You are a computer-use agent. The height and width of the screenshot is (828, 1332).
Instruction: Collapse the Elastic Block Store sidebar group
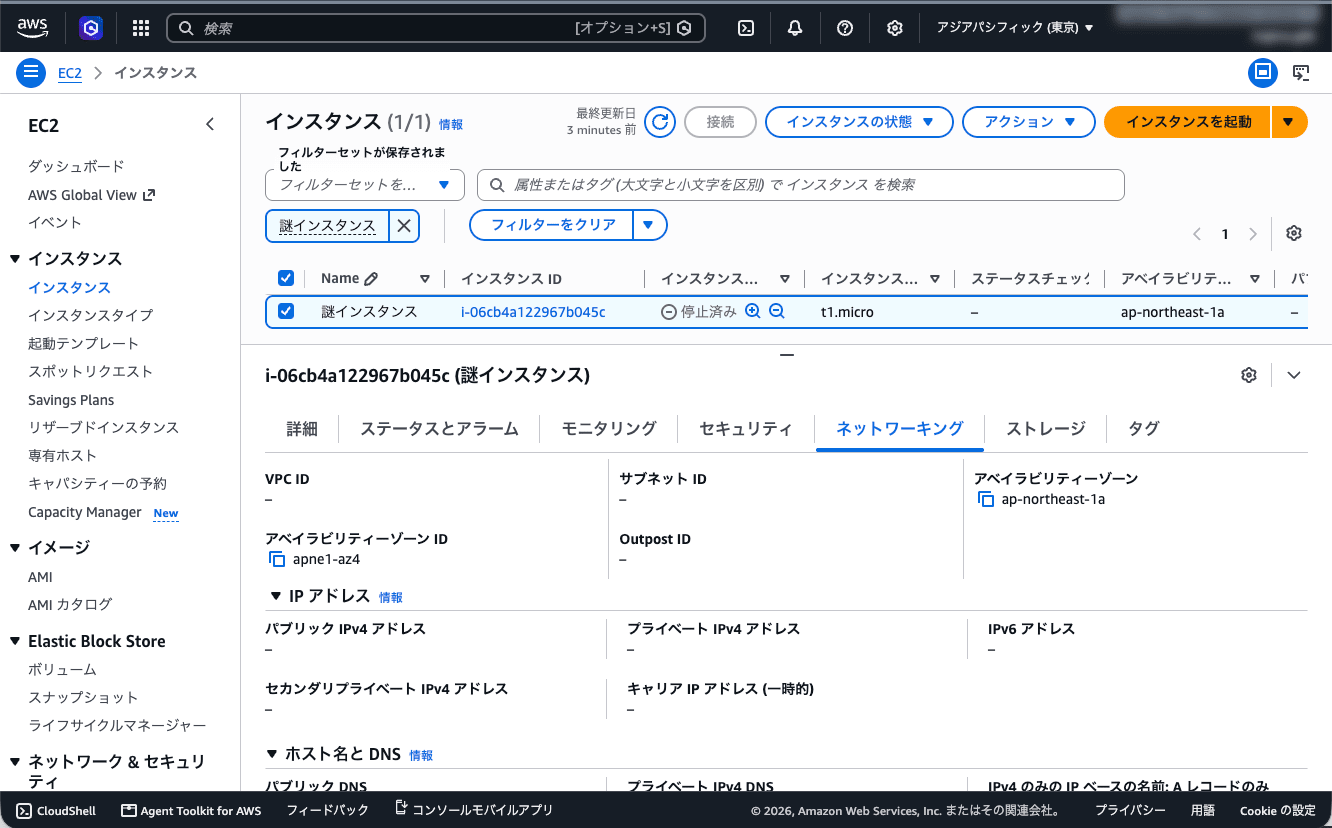pos(15,642)
